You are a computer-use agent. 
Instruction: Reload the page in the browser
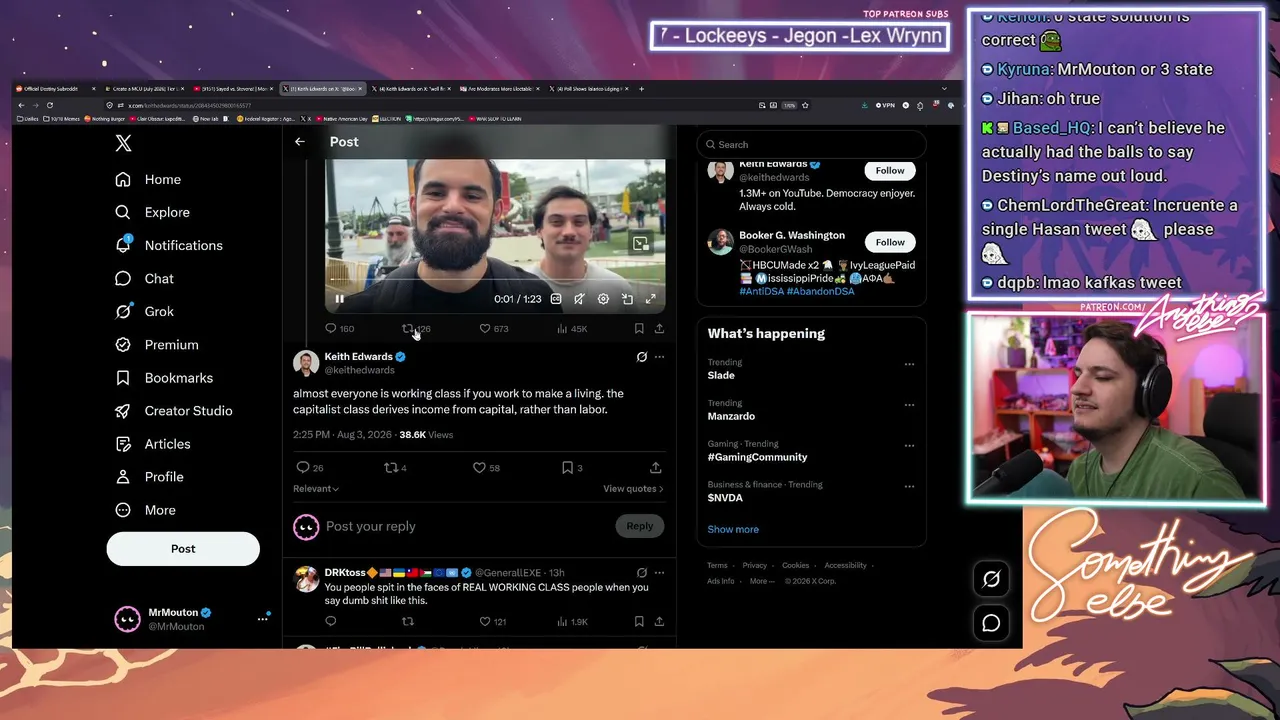pyautogui.click(x=49, y=105)
